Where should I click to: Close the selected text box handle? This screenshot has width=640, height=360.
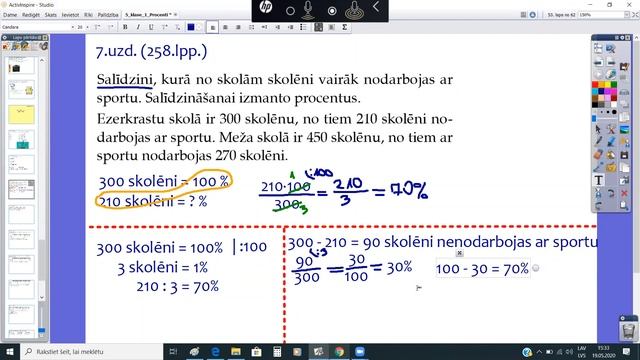pos(459,253)
